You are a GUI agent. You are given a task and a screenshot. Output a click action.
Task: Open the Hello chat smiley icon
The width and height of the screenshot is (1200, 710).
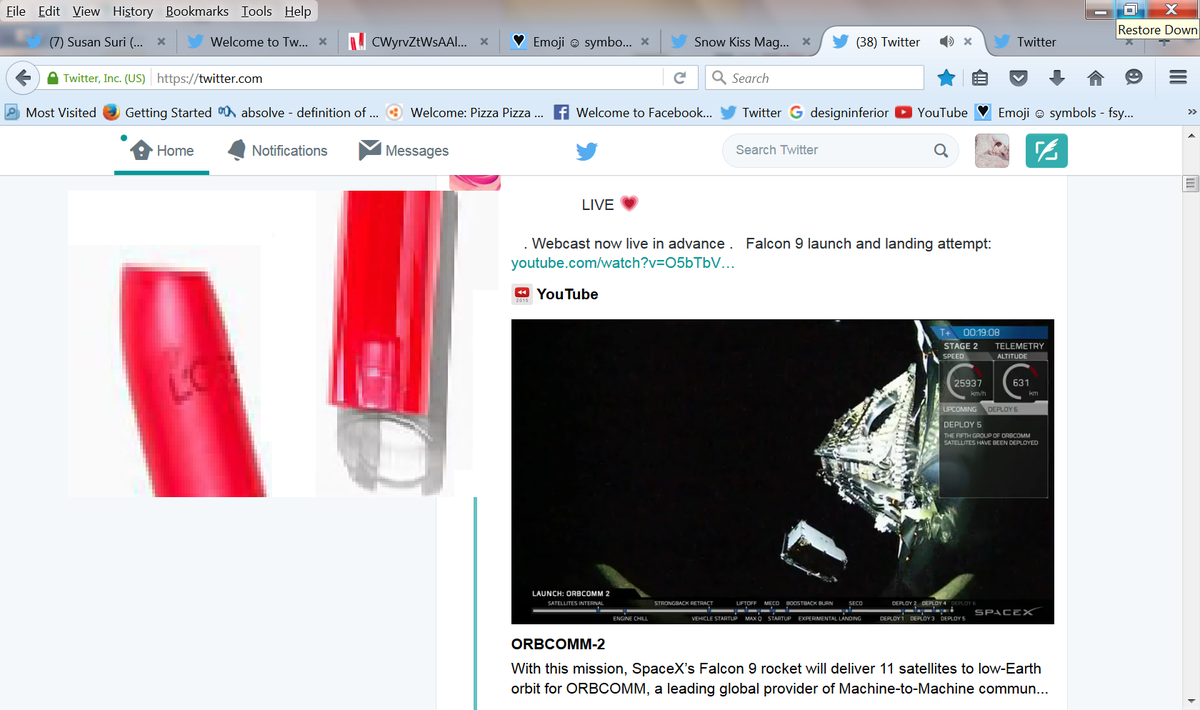1134,78
